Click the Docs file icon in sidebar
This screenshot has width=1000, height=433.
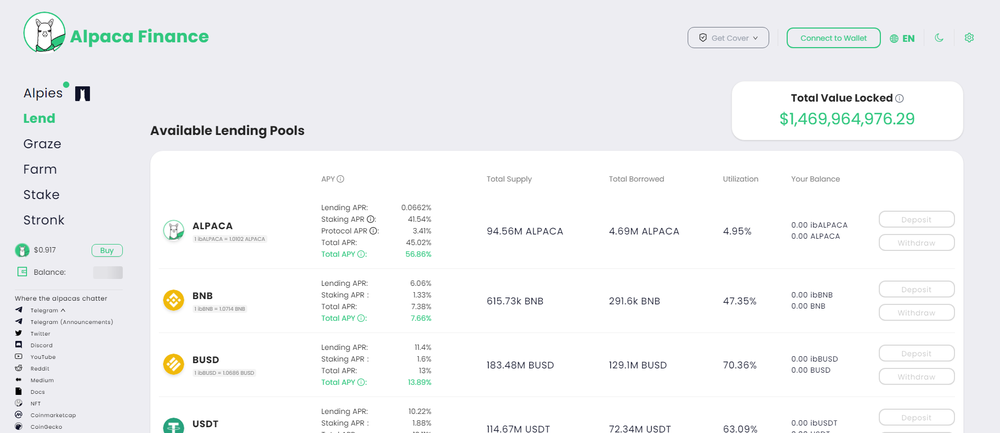pyautogui.click(x=18, y=392)
